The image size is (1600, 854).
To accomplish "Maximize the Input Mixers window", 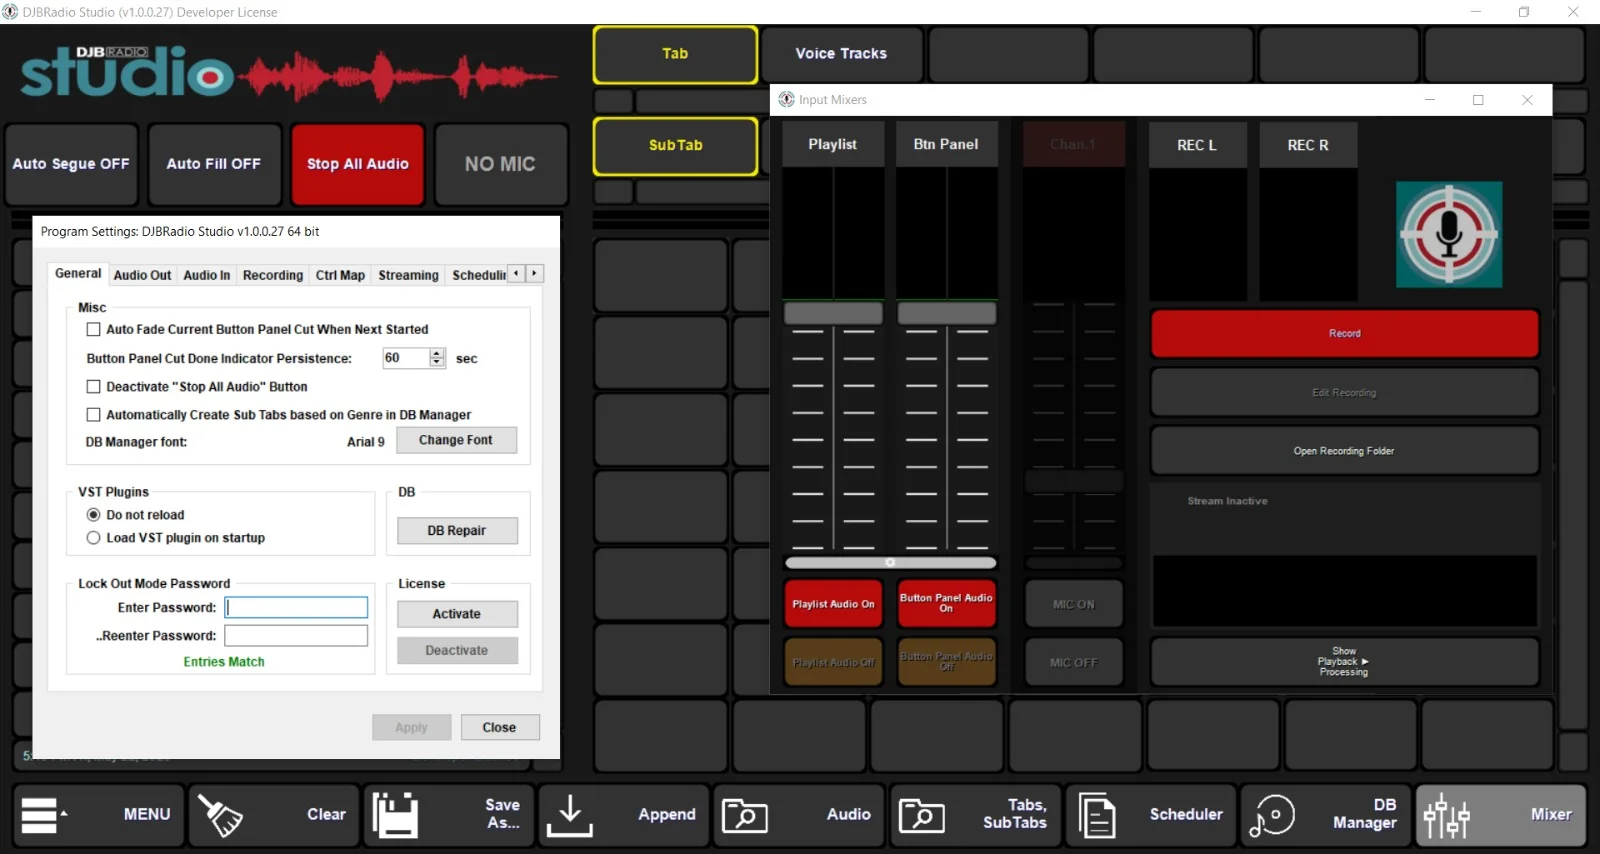I will pyautogui.click(x=1478, y=100).
